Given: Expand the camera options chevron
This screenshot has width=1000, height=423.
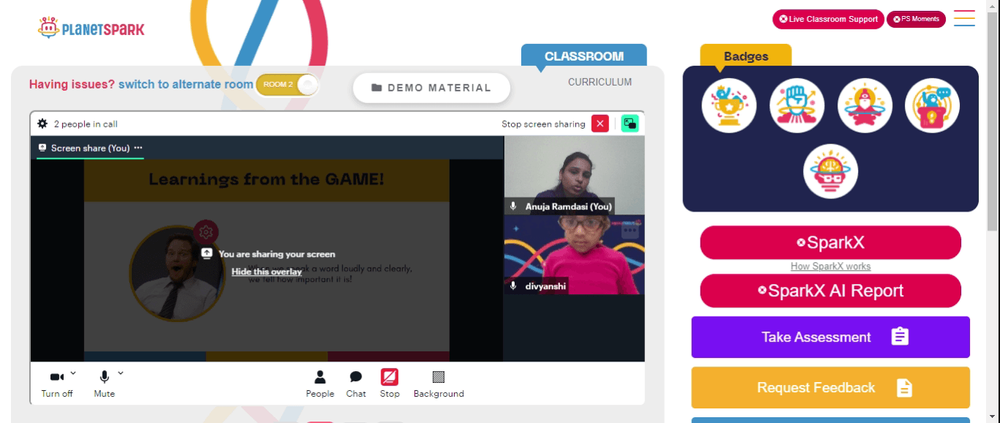Looking at the screenshot, I should (x=73, y=373).
